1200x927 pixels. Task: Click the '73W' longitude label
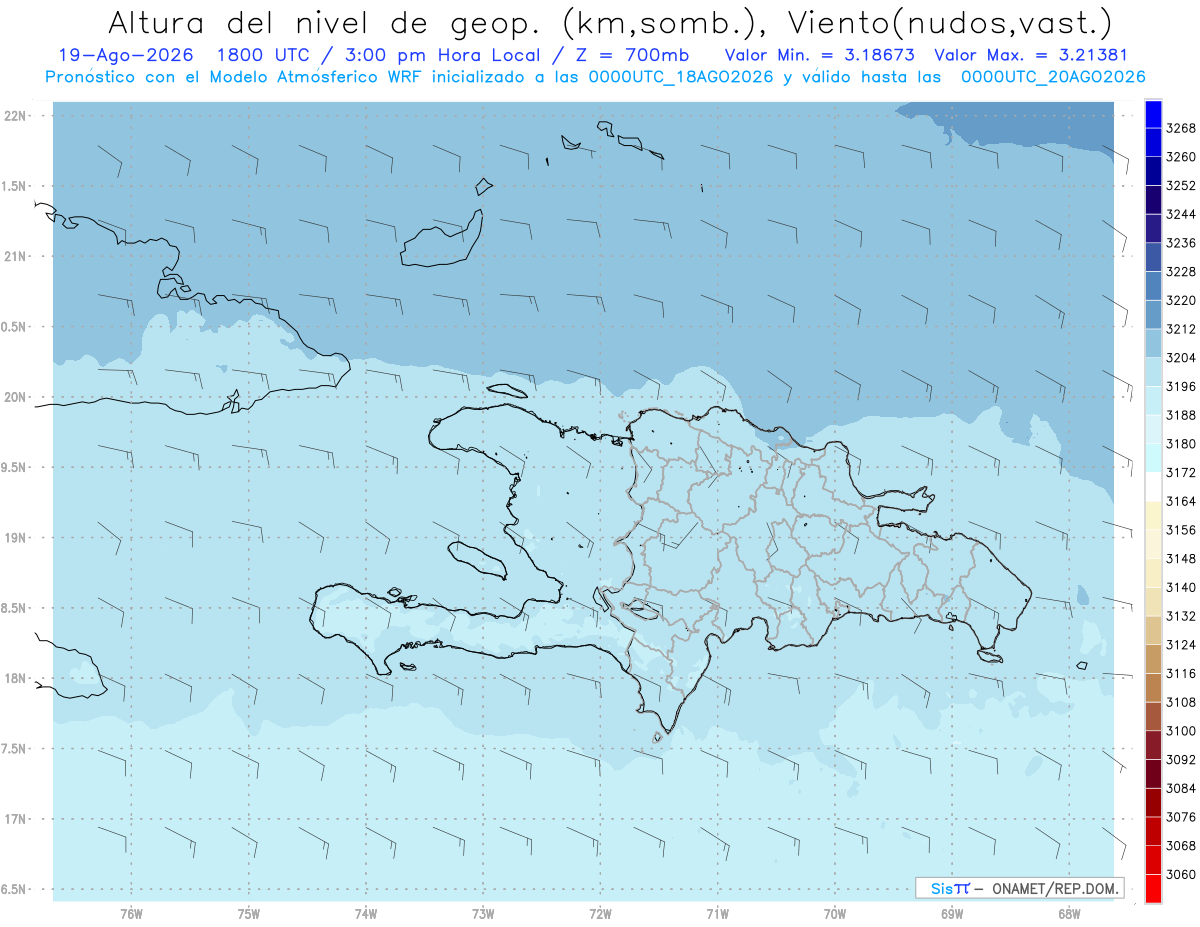[x=483, y=914]
